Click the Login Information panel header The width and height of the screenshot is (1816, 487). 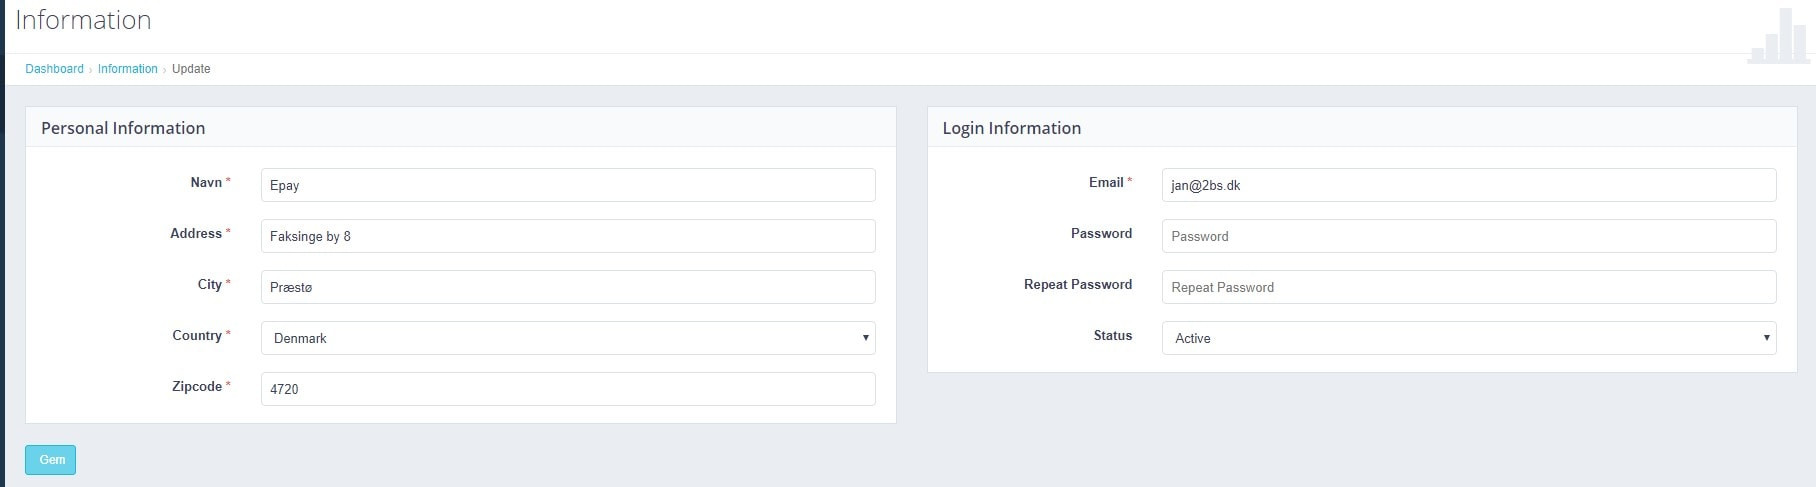tap(1011, 128)
